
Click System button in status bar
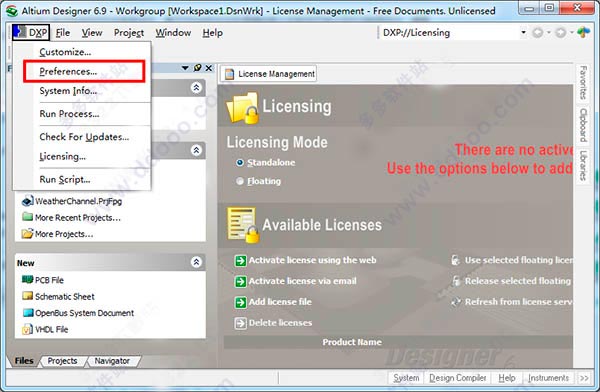click(x=406, y=378)
